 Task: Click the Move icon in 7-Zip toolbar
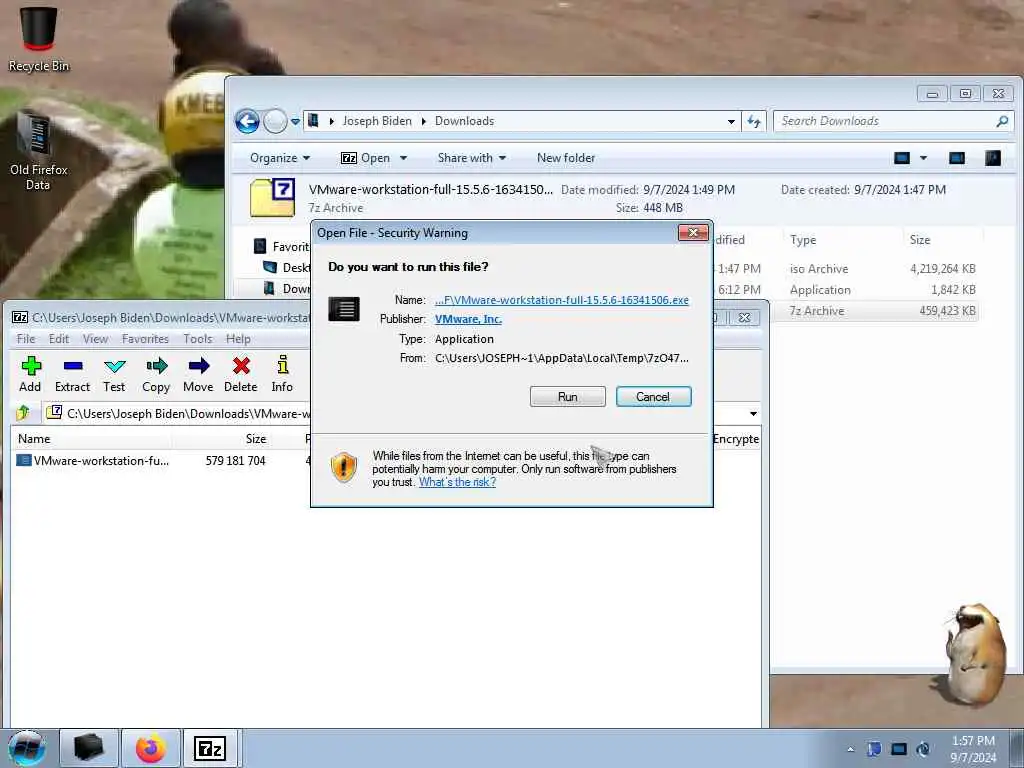click(199, 366)
